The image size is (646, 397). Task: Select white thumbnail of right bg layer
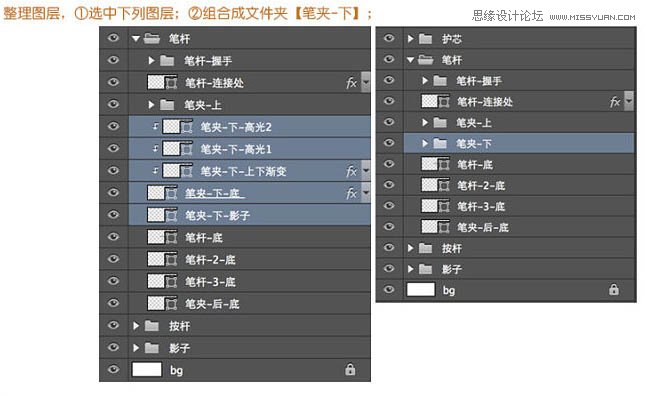pyautogui.click(x=421, y=289)
